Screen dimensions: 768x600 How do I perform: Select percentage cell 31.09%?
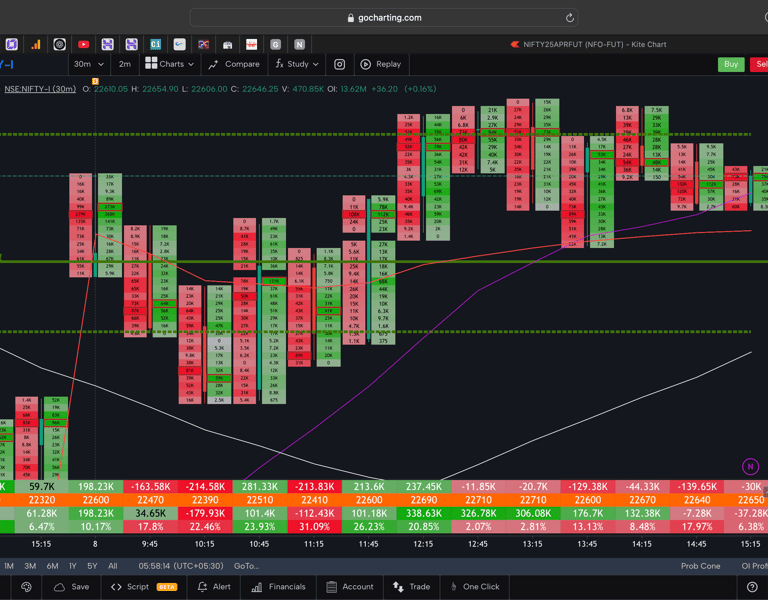point(314,527)
